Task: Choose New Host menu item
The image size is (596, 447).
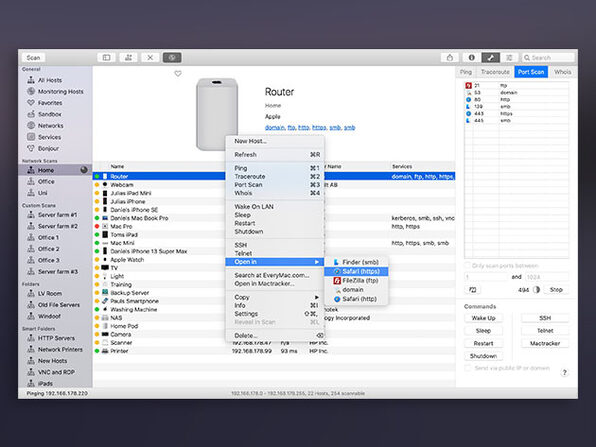Action: [275, 141]
